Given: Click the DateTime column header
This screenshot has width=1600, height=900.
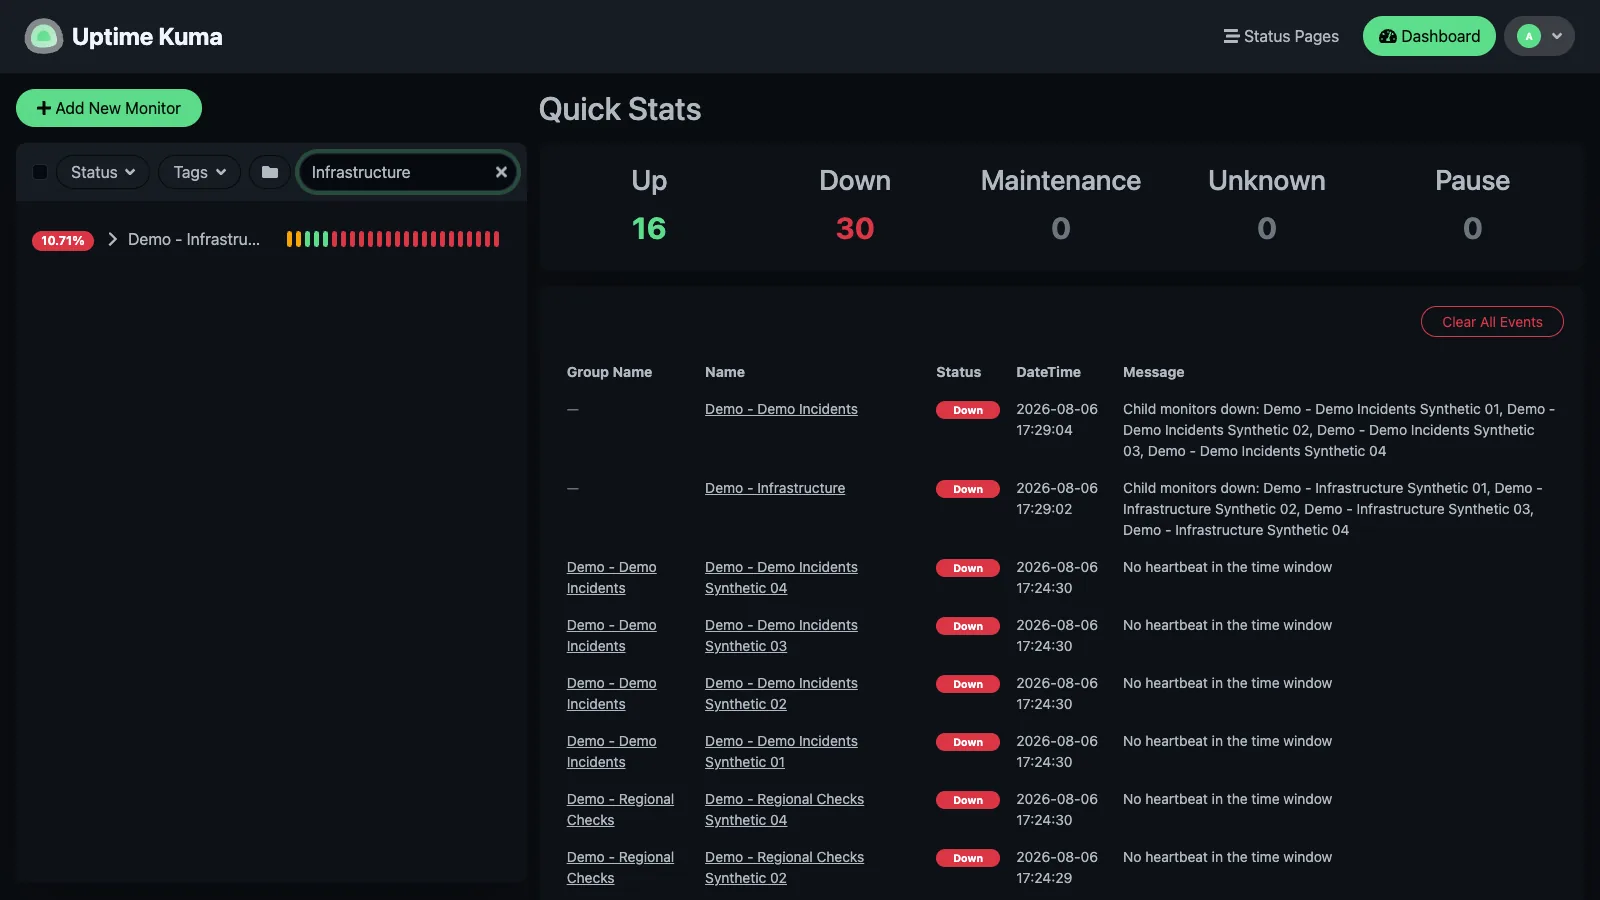Looking at the screenshot, I should [x=1048, y=372].
